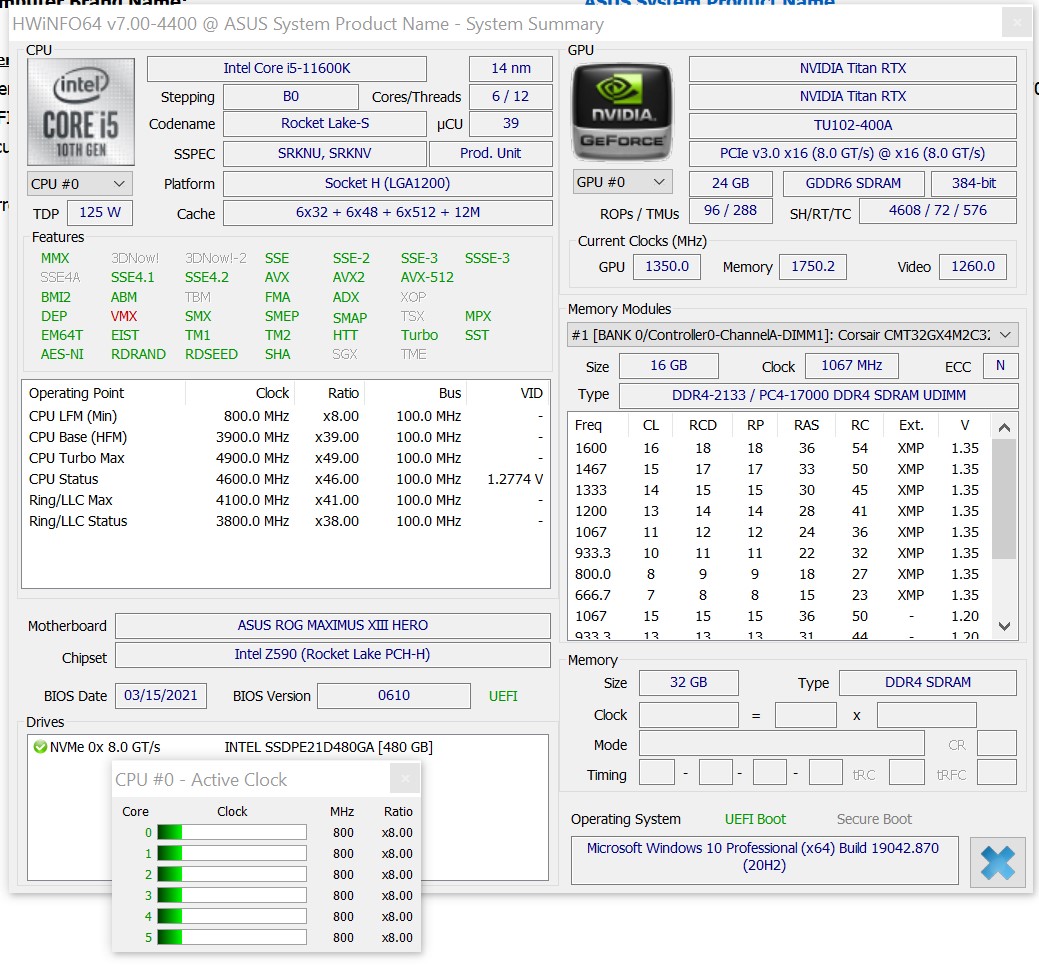Click the GDDR6 SDRAM field

(853, 184)
